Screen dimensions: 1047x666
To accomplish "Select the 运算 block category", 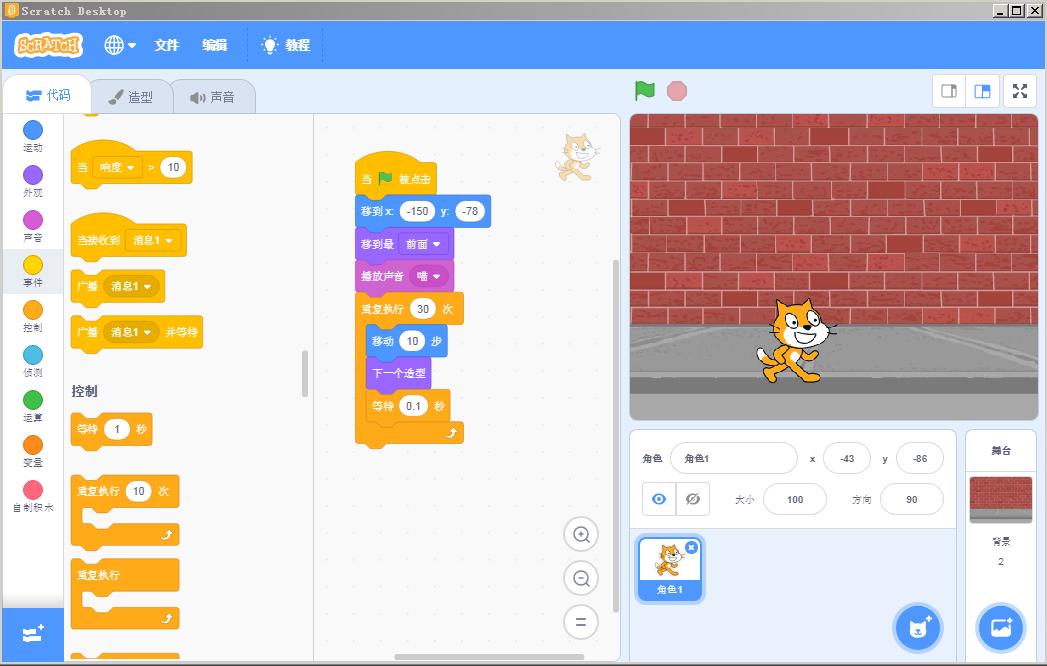I will [x=33, y=406].
